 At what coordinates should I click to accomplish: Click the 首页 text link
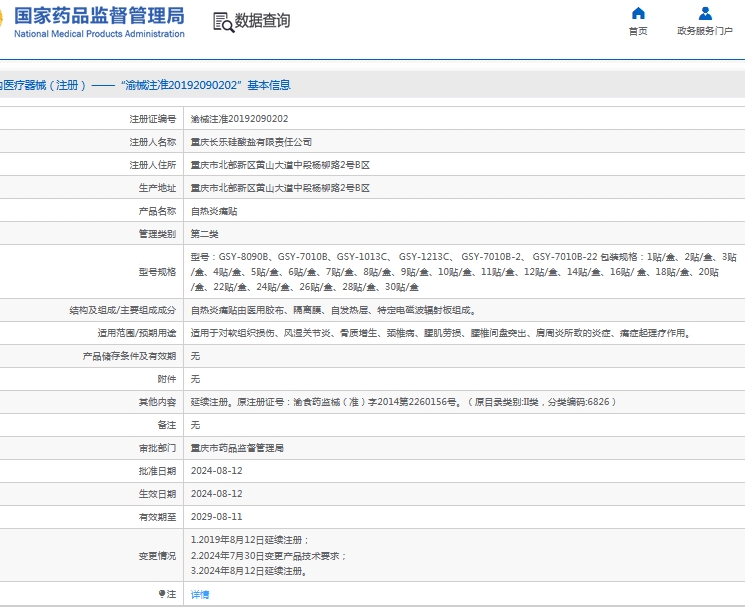[638, 31]
